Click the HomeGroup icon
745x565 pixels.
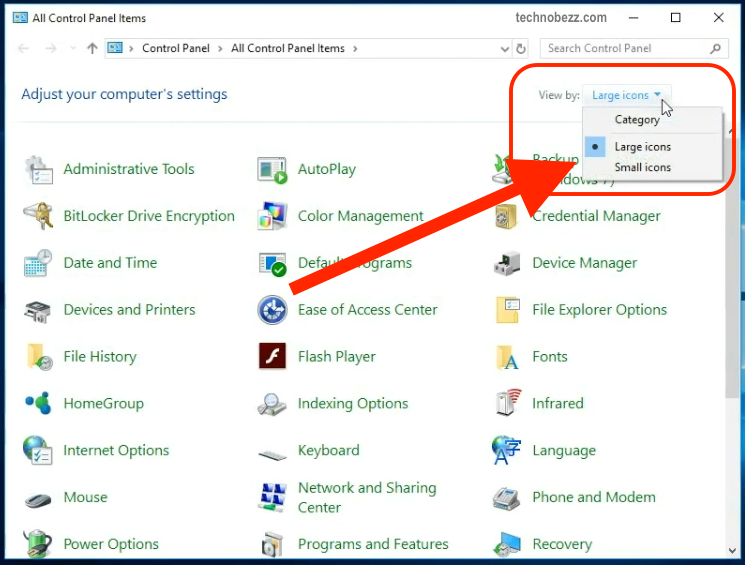(38, 403)
